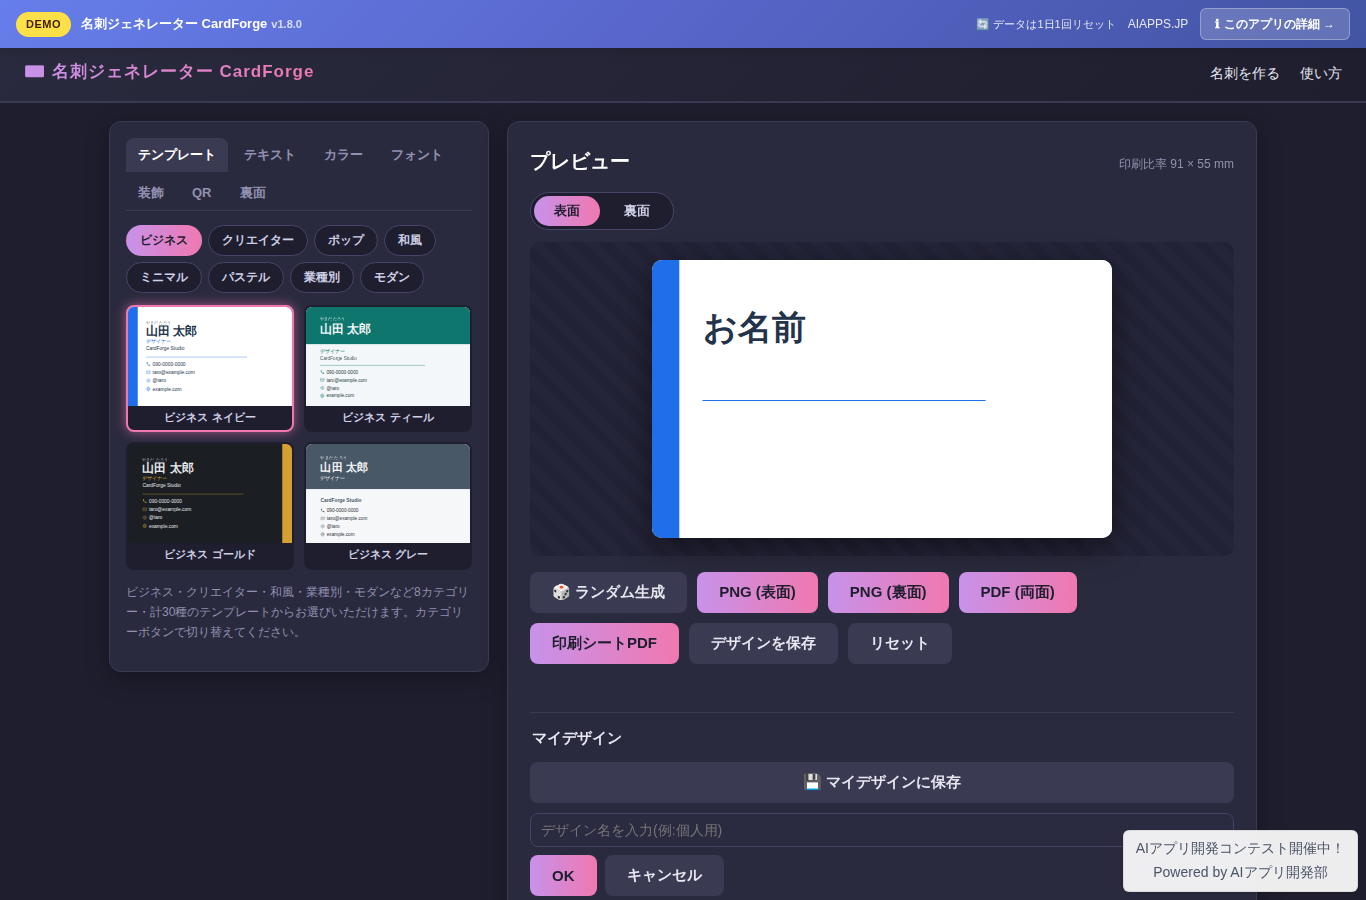Select the ミニマル category chip

click(164, 277)
